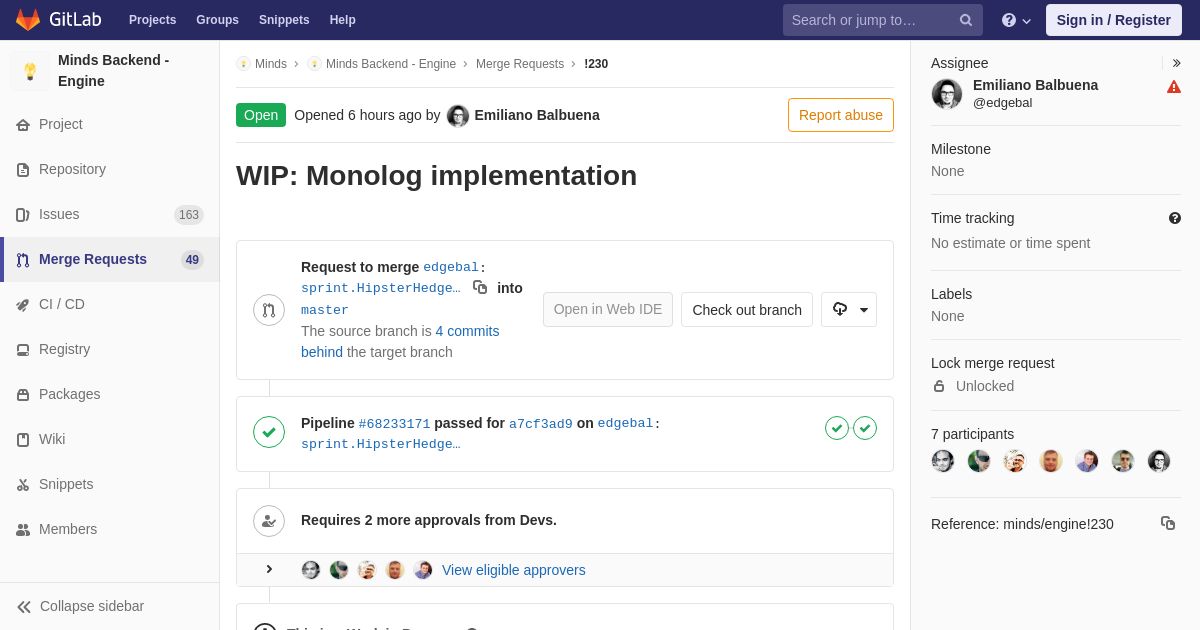The height and width of the screenshot is (630, 1200).
Task: Click the Wiki book icon
Action: (23, 440)
